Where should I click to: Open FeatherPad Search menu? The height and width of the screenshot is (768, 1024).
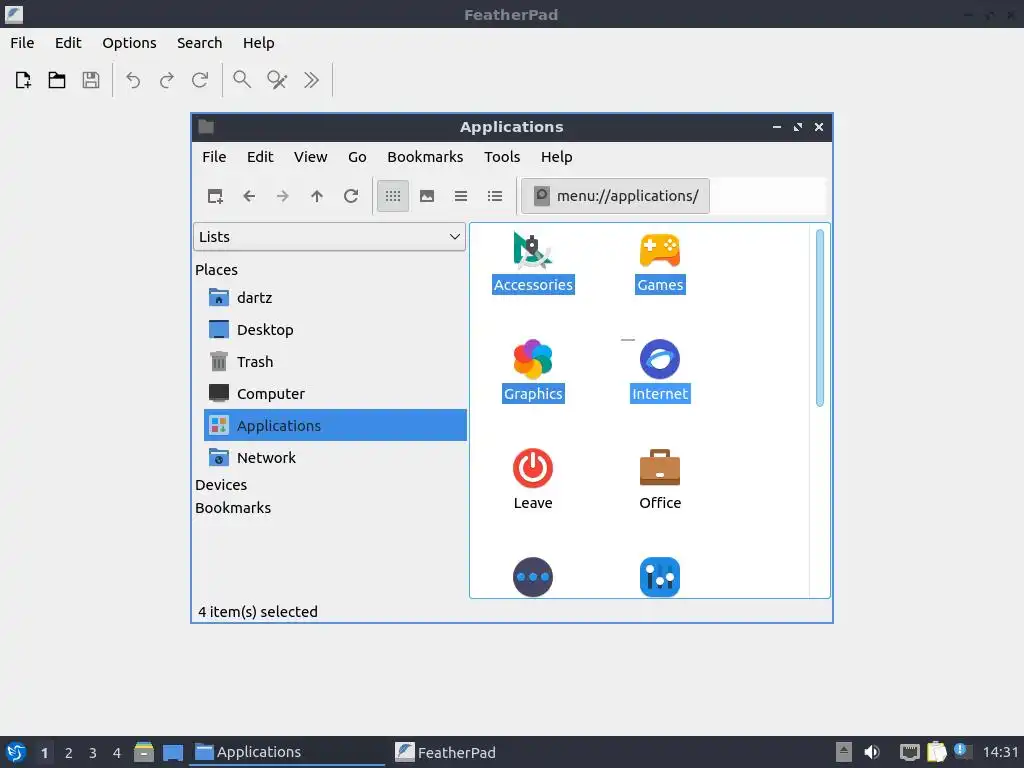[200, 43]
